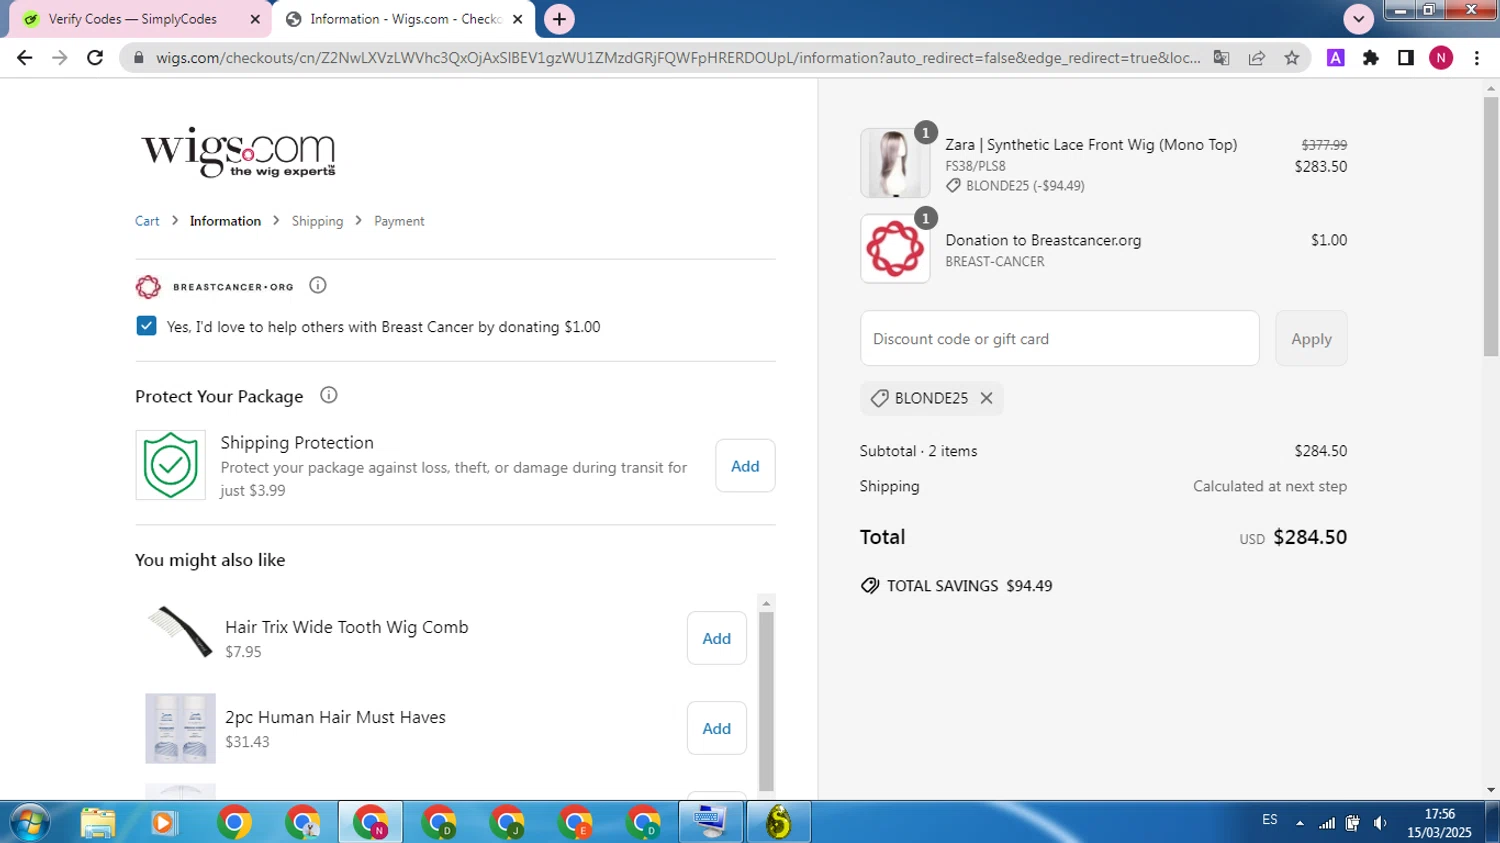
Task: Click the share page icon in address bar
Action: (x=1257, y=58)
